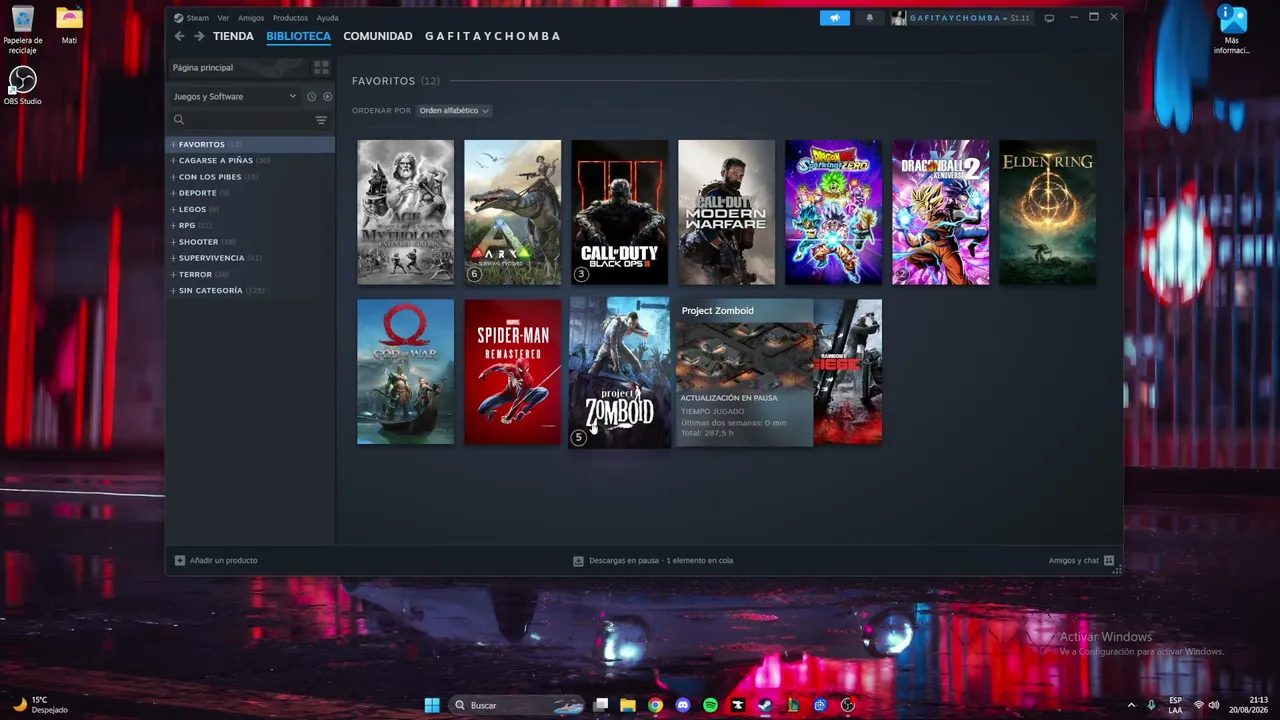Switch to the COMUNIDAD tab
This screenshot has width=1280, height=720.
coord(378,36)
